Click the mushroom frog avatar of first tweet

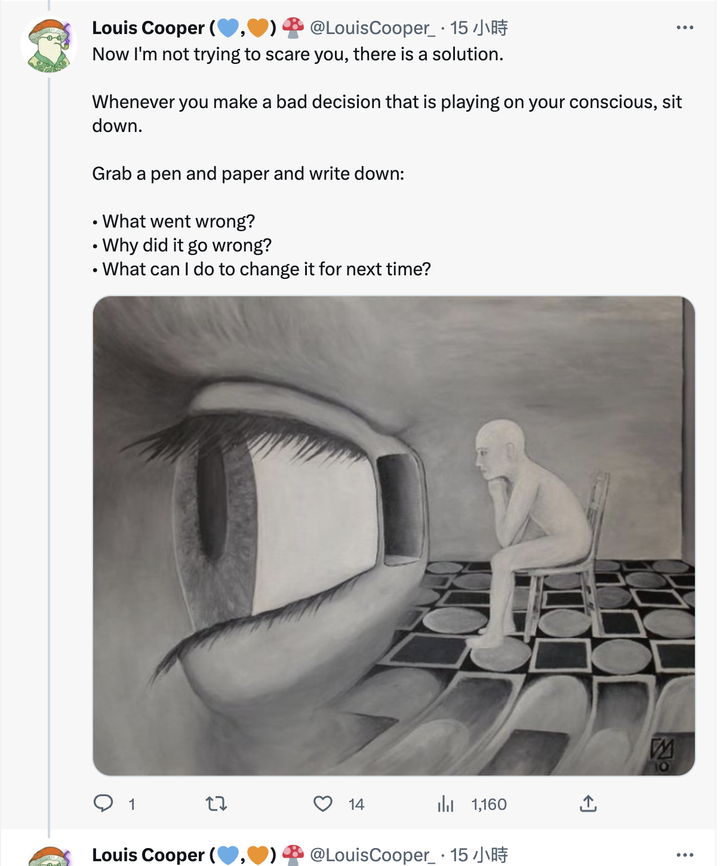[49, 45]
